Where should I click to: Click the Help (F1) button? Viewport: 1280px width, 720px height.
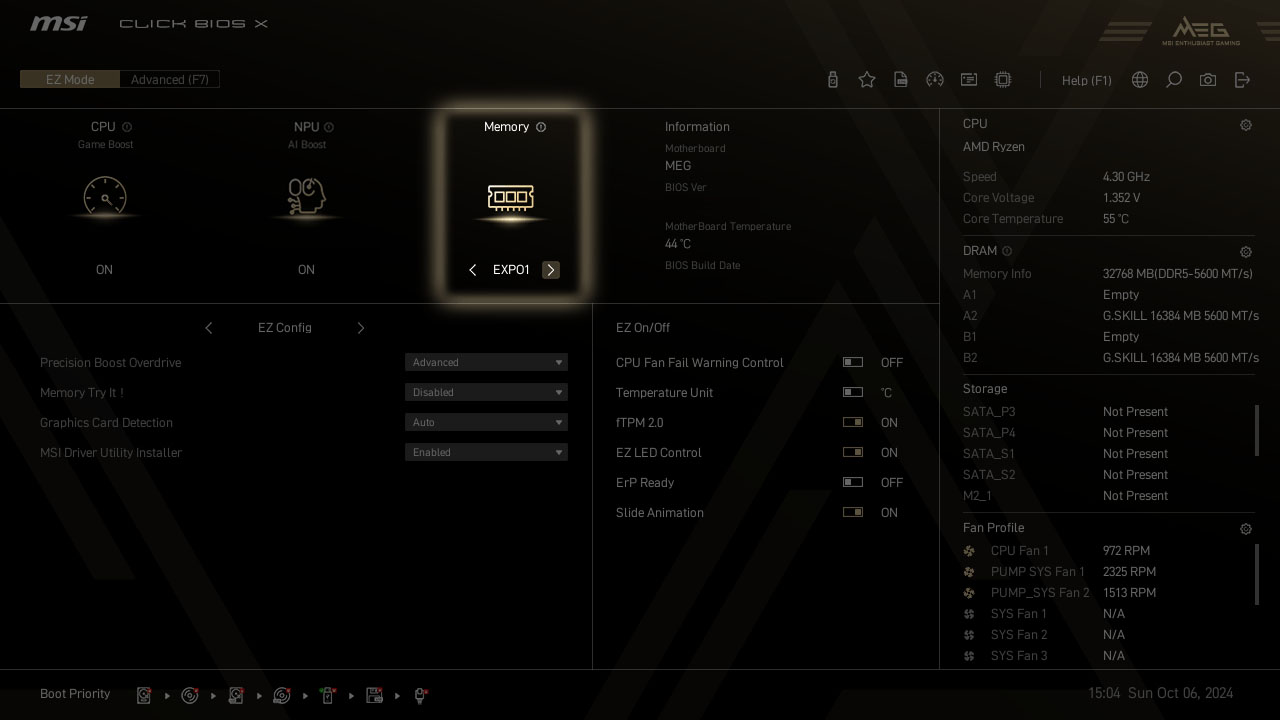[x=1086, y=81]
